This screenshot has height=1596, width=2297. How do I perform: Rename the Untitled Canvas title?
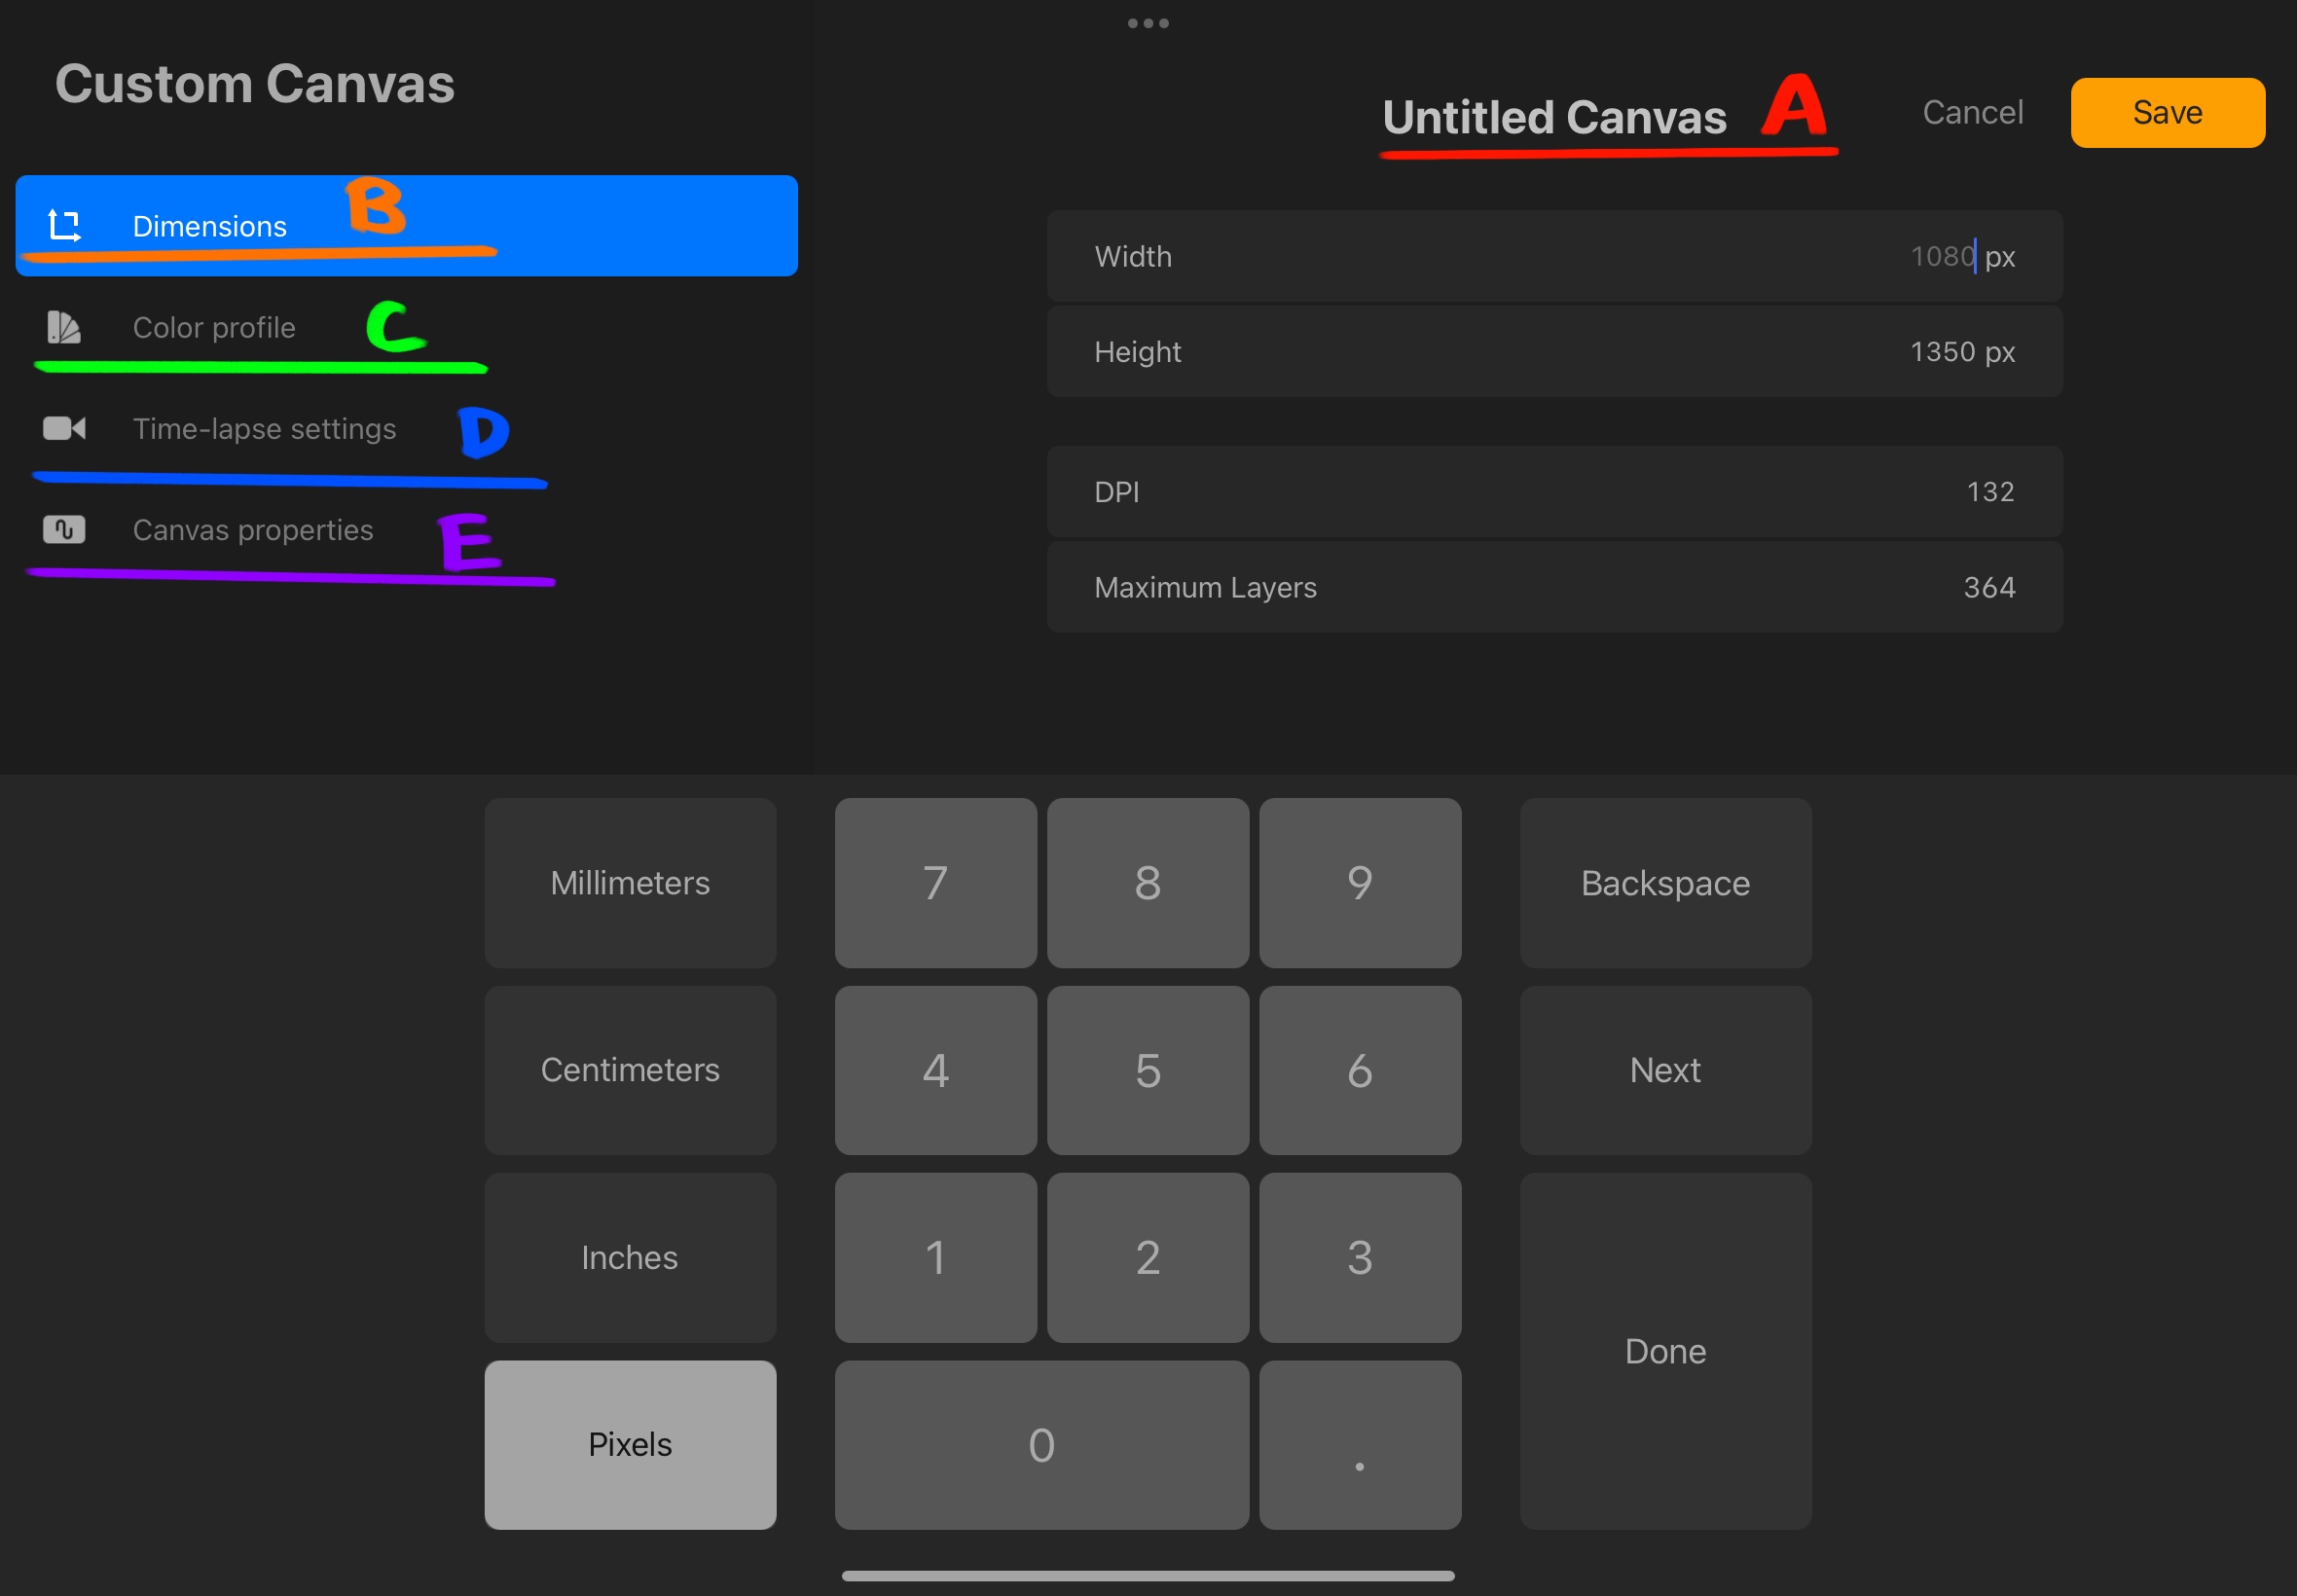[x=1554, y=117]
